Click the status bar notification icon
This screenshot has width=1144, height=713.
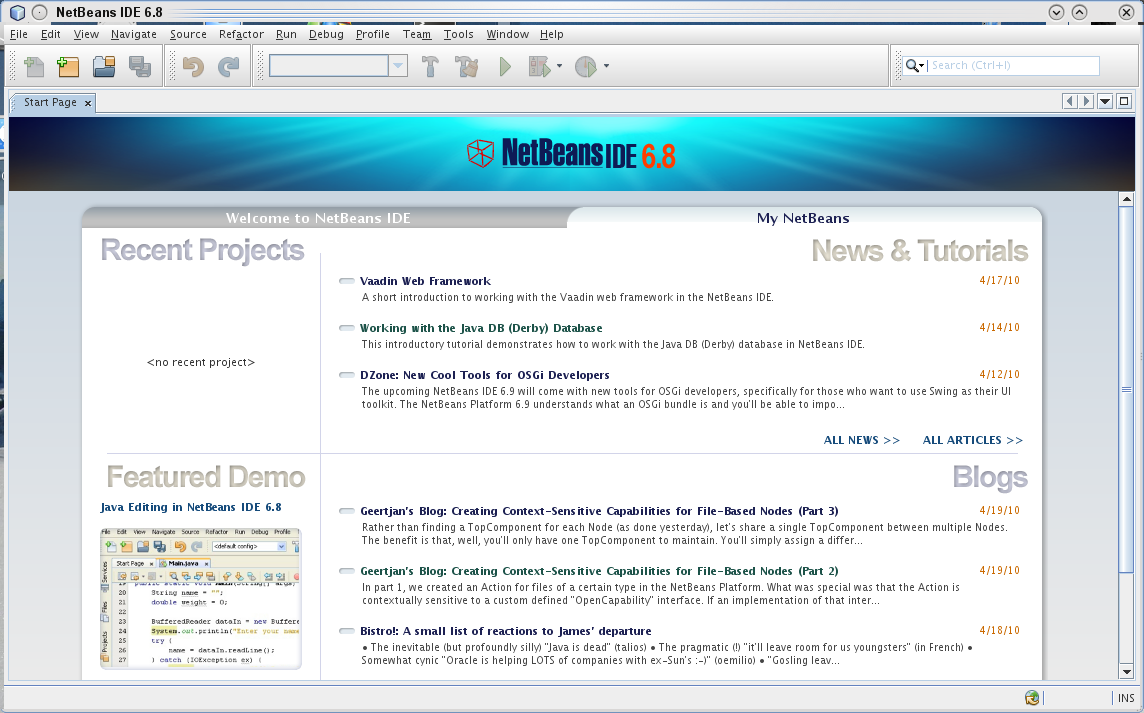click(x=1032, y=698)
